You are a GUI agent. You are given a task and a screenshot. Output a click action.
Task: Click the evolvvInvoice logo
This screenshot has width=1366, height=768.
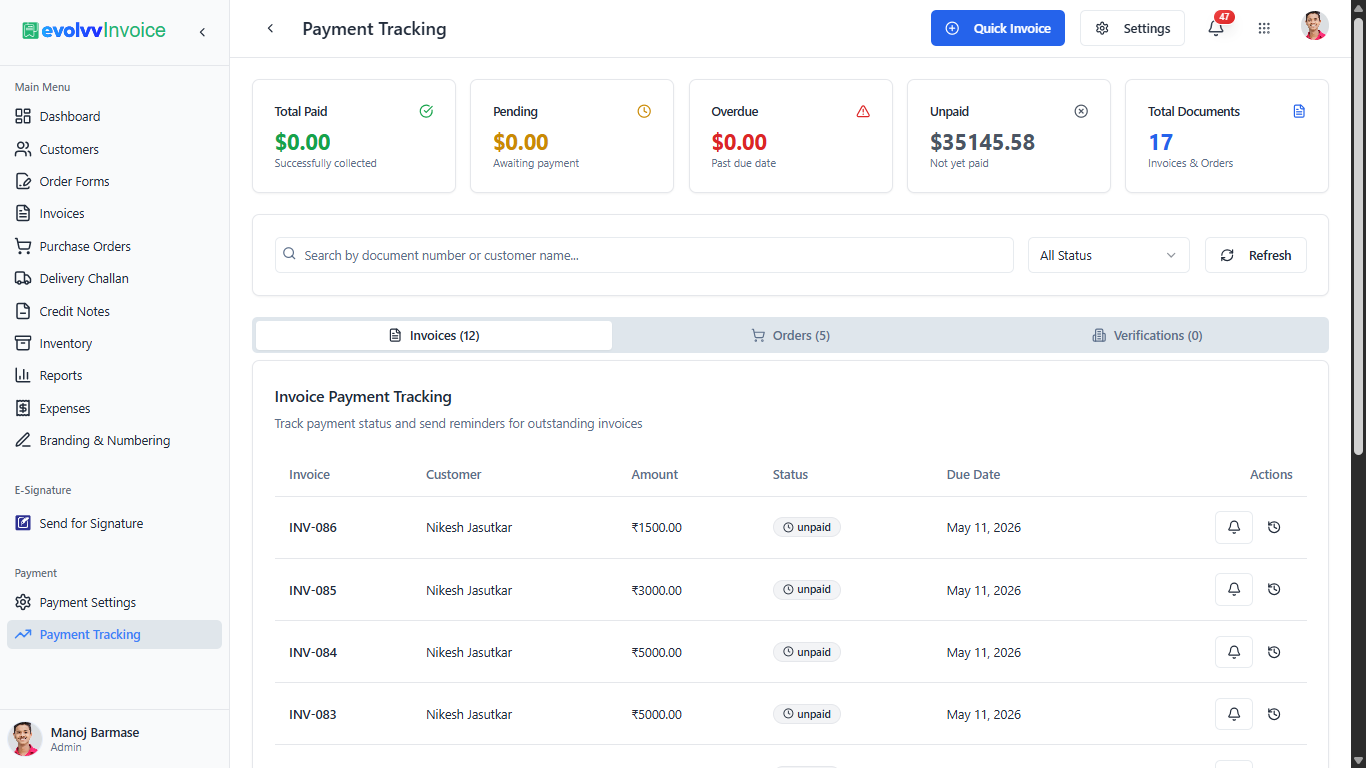[x=94, y=31]
